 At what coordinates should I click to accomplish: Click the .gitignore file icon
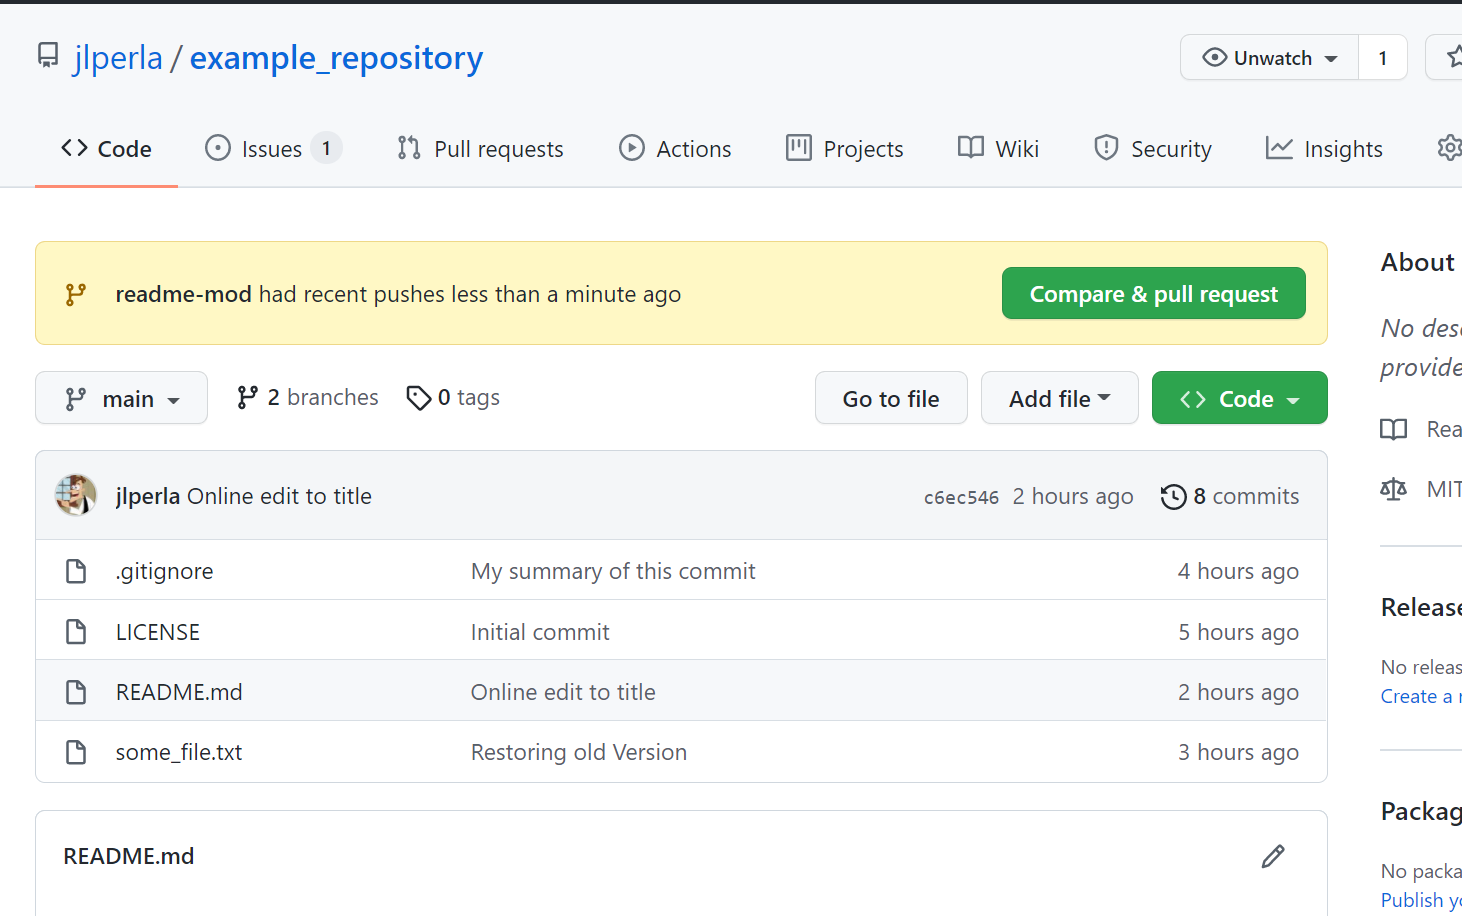click(x=76, y=571)
